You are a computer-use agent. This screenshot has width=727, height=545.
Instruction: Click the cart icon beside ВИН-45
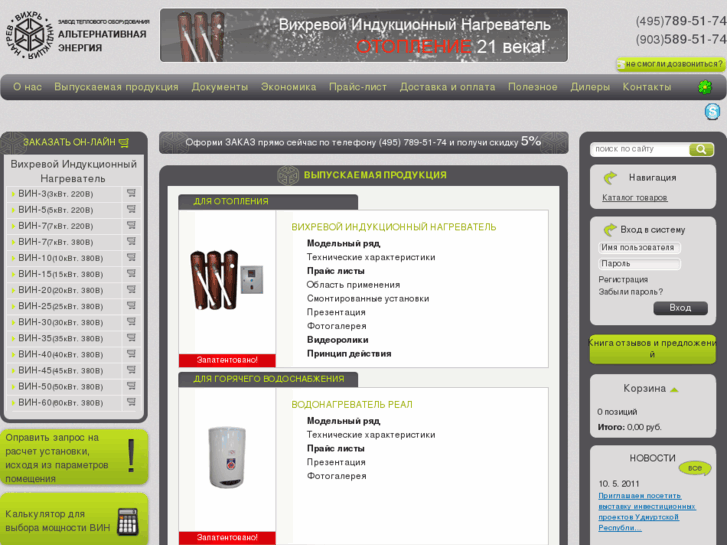[131, 370]
